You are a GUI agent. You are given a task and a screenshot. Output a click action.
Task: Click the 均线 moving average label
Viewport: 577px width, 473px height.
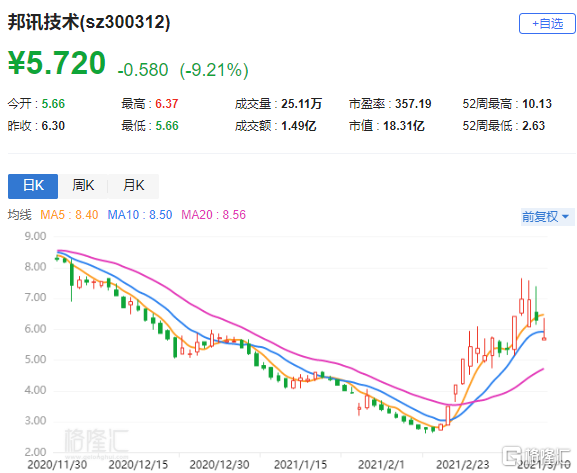20,215
